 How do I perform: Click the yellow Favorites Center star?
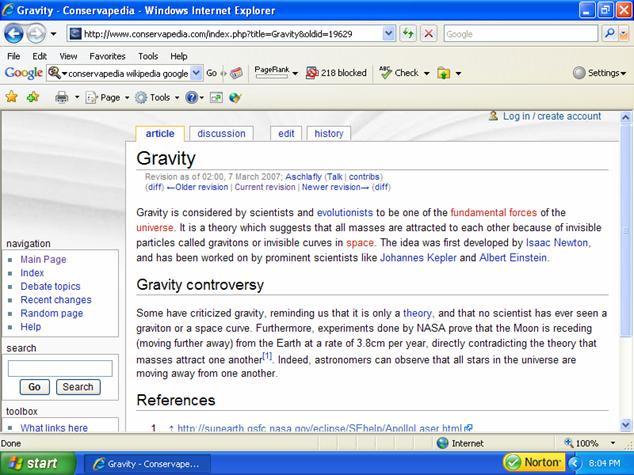12,97
